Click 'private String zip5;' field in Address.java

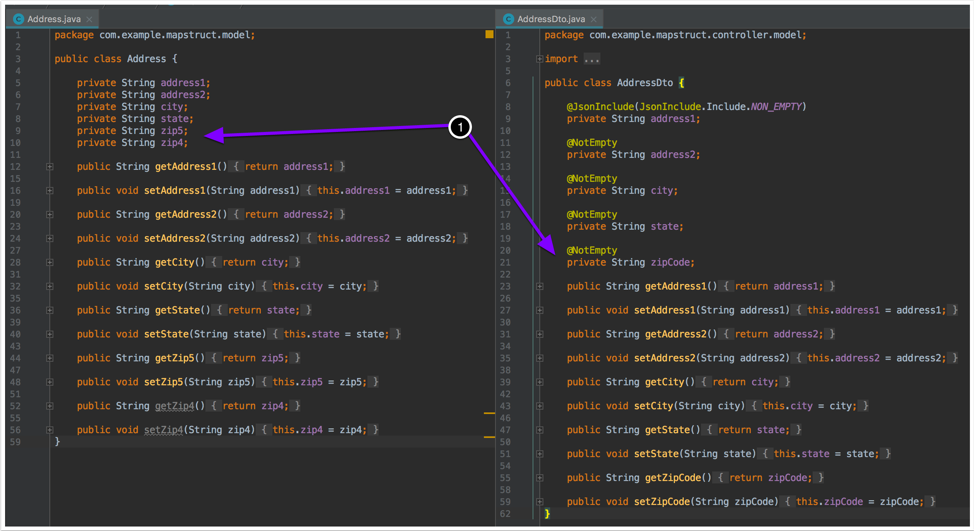[132, 130]
